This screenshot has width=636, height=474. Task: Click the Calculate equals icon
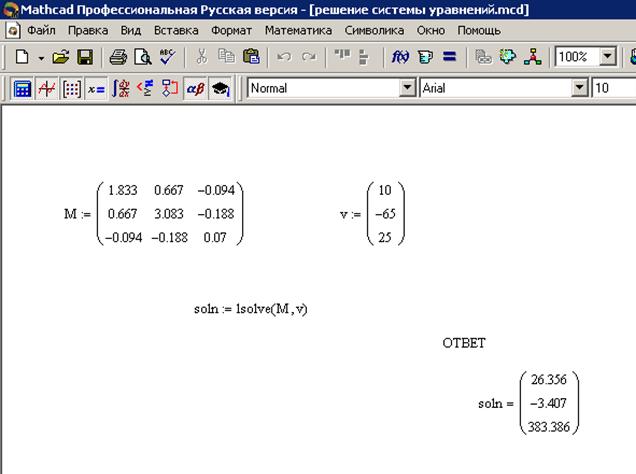[x=449, y=57]
